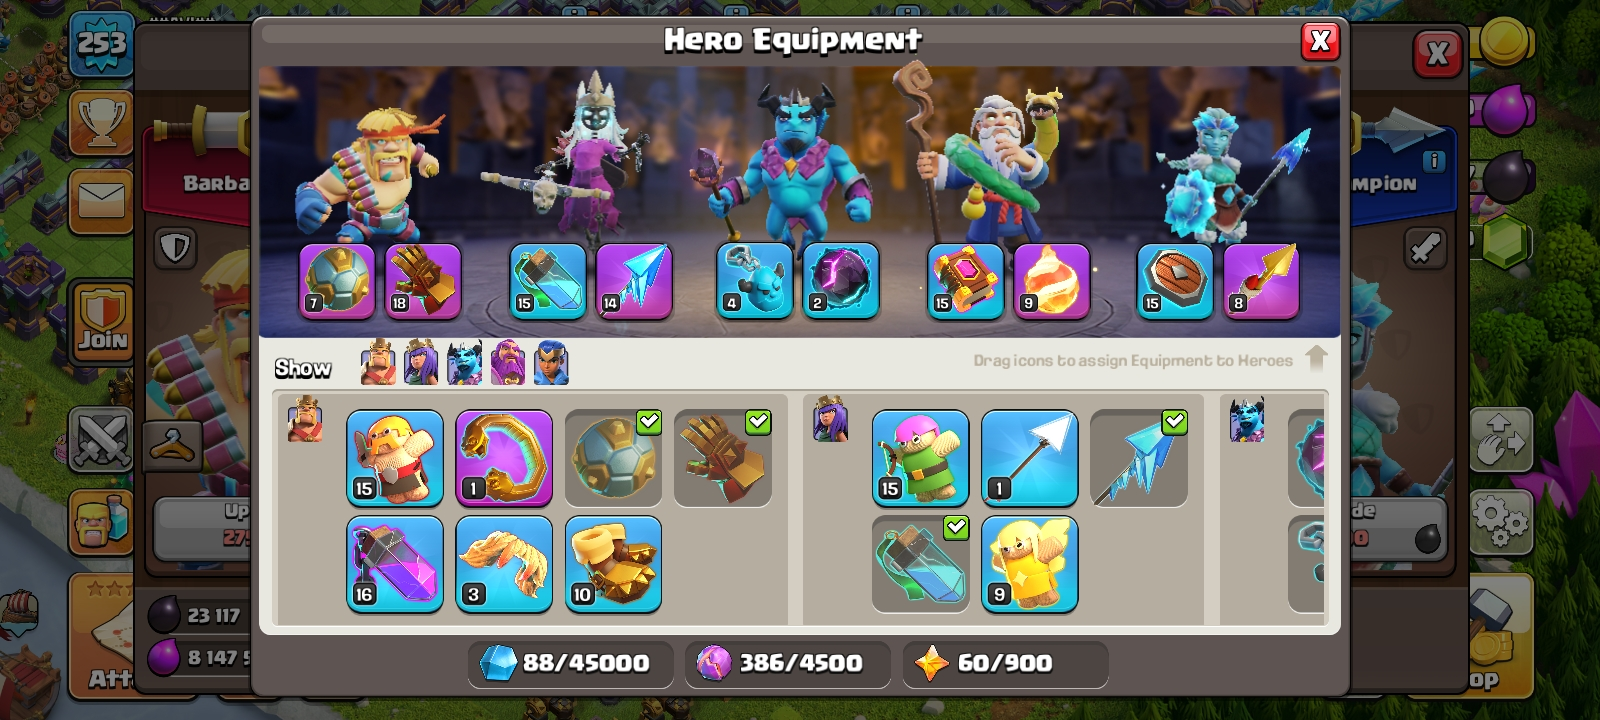Open the Join clan shield button
The height and width of the screenshot is (720, 1600).
tap(102, 321)
